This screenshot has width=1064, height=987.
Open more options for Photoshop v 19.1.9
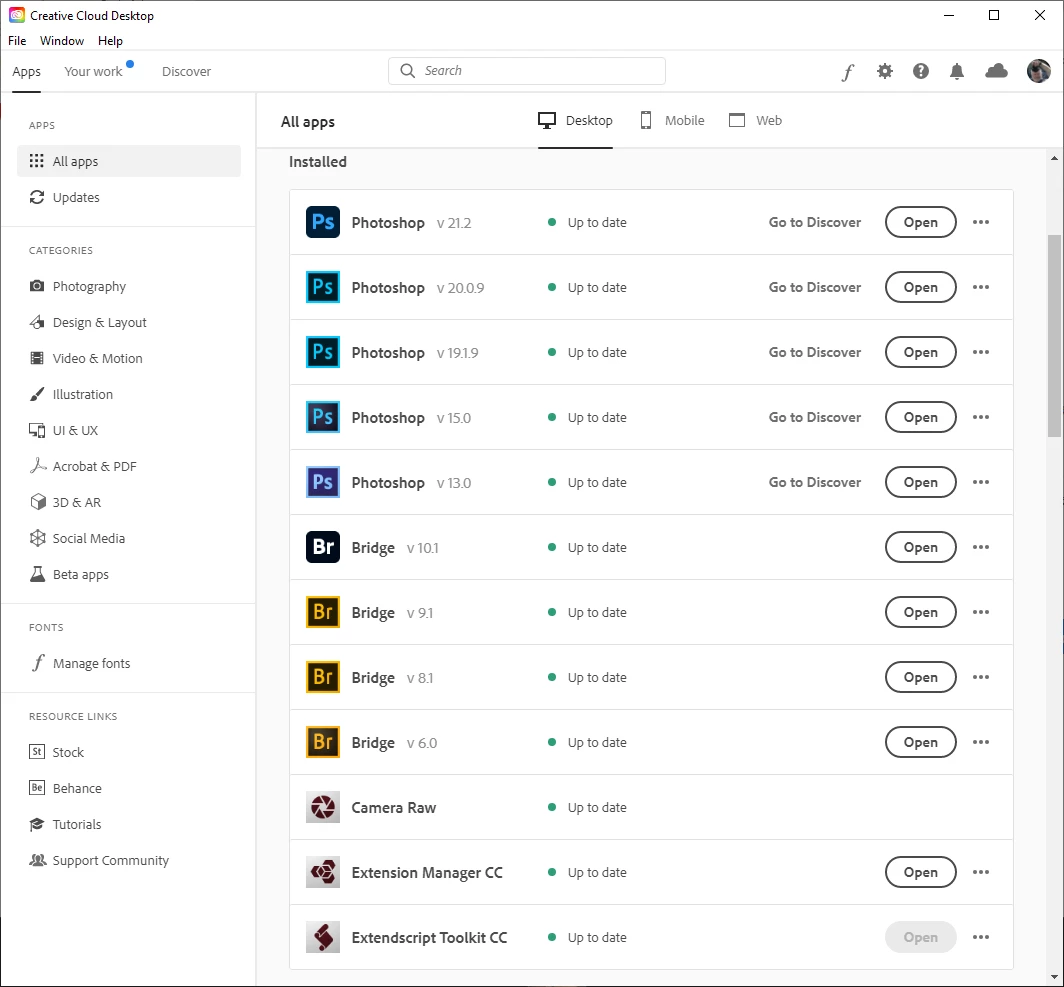(981, 352)
